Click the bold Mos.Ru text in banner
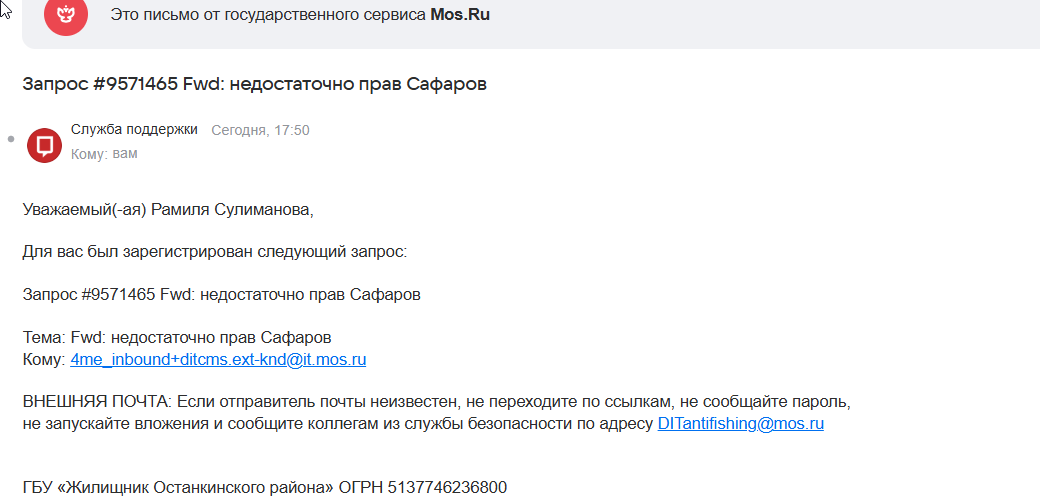 (x=460, y=15)
